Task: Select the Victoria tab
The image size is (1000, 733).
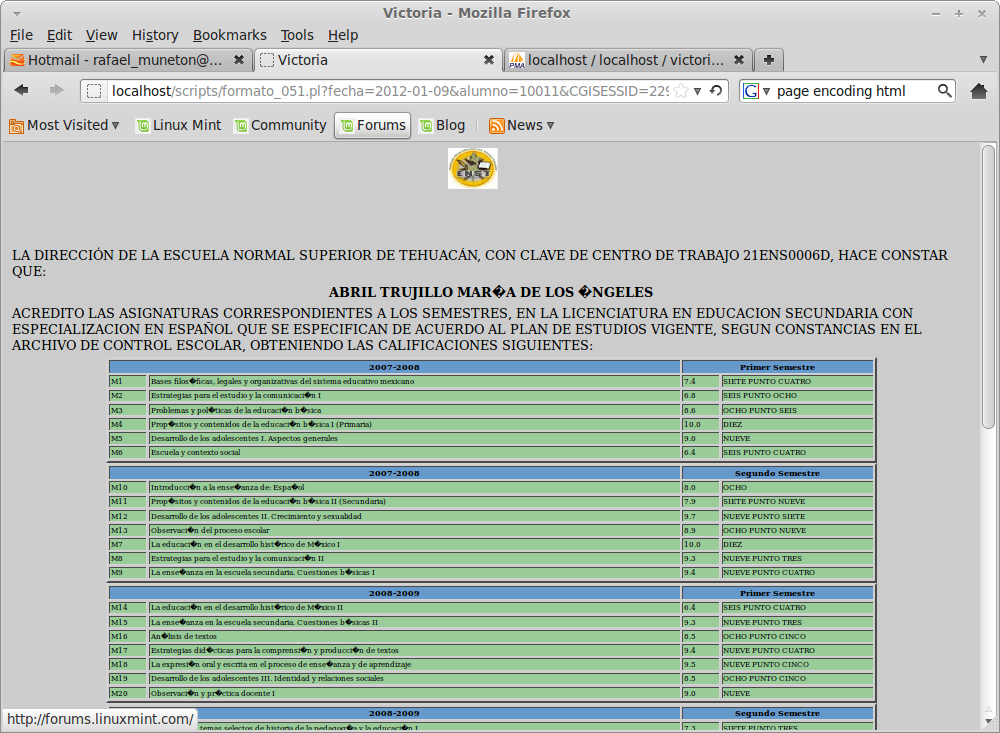Action: 378,59
